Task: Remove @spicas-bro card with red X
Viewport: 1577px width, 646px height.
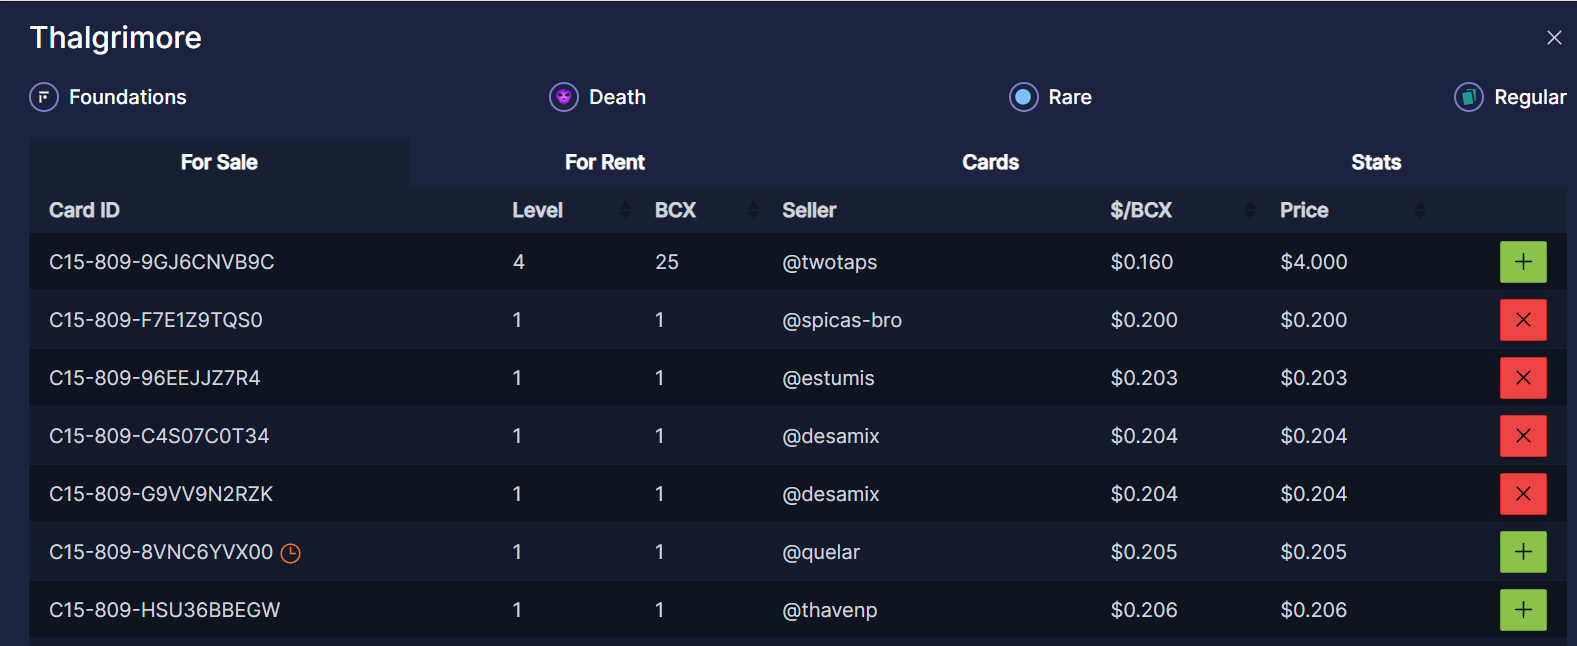Action: 1522,320
